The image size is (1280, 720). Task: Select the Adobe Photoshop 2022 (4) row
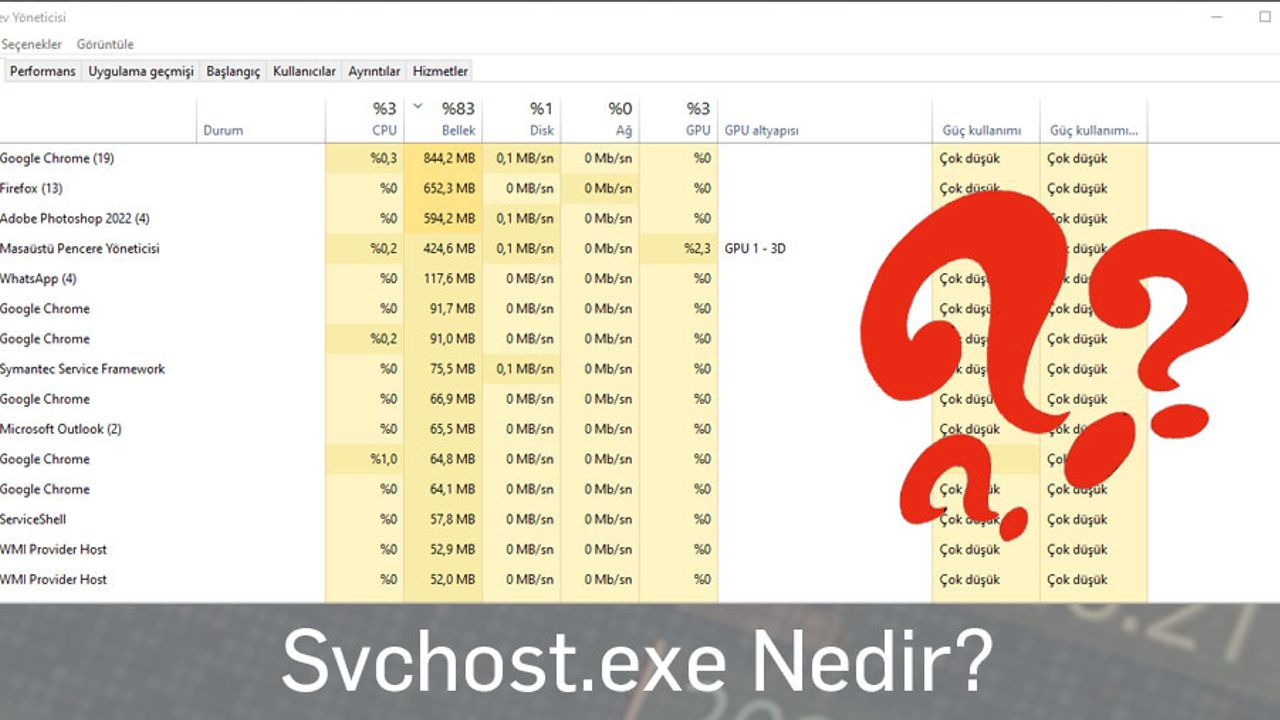574,218
